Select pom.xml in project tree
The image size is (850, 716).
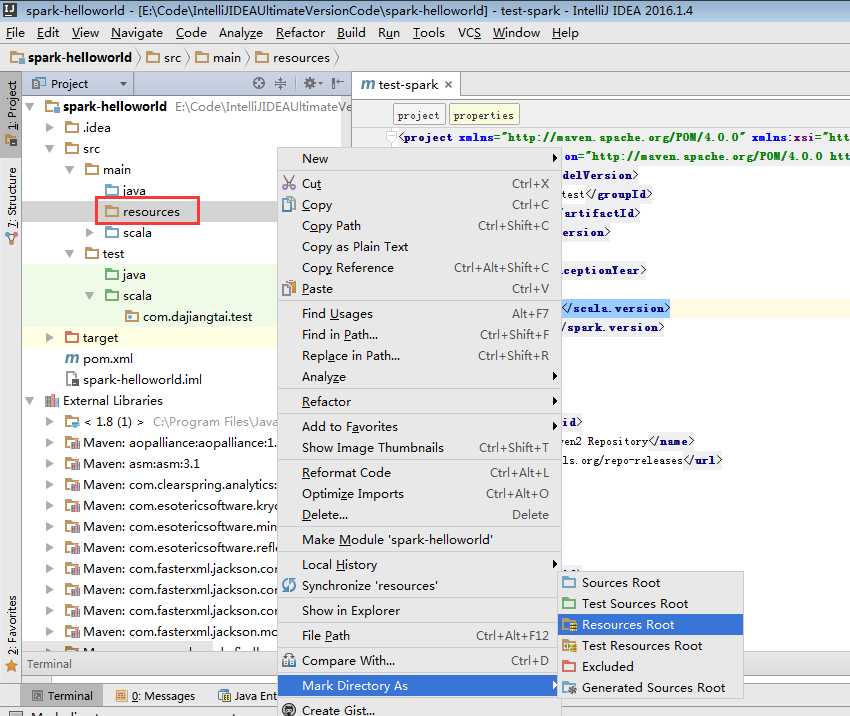[x=99, y=358]
